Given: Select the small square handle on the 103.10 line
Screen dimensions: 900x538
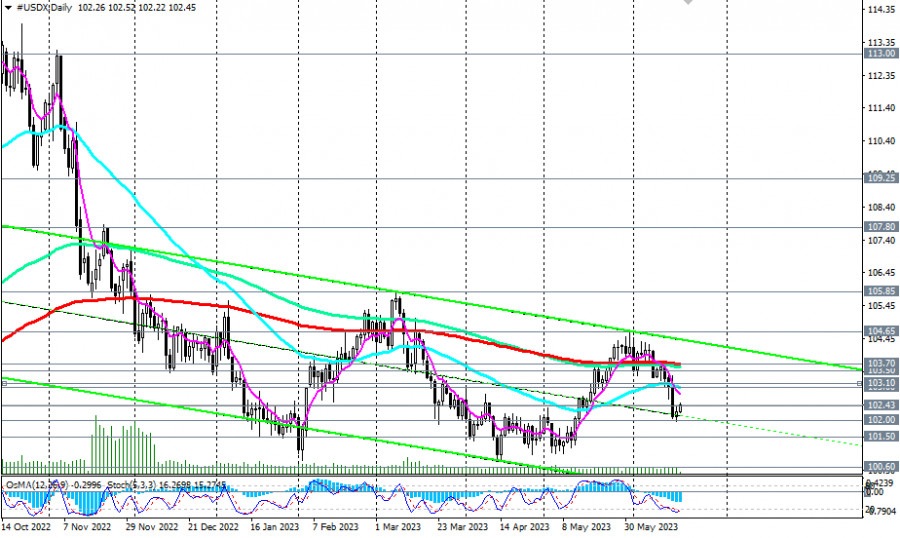Looking at the screenshot, I should tap(859, 383).
